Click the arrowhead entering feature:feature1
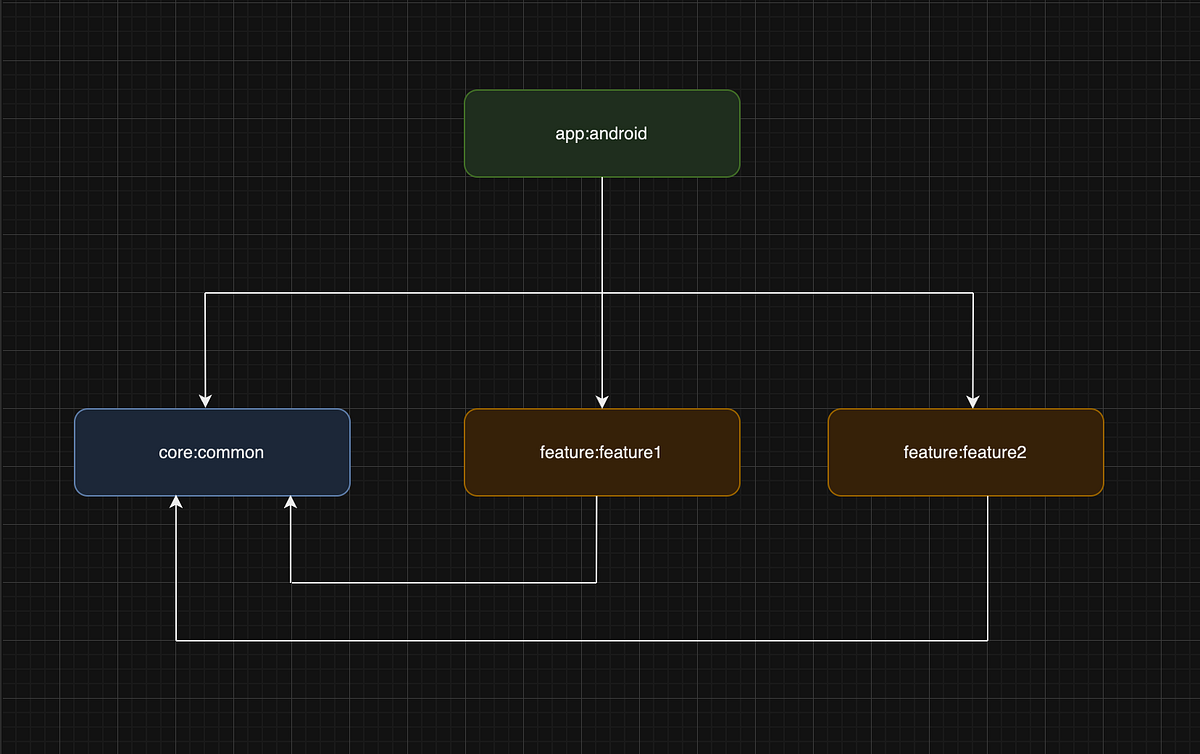This screenshot has width=1200, height=754. click(601, 403)
